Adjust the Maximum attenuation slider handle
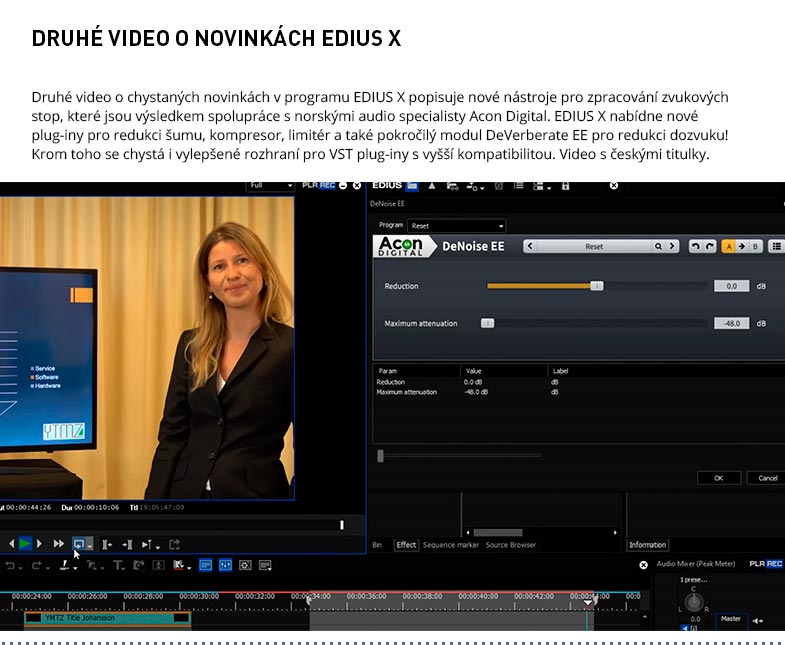Viewport: 785px width, 645px height. click(x=488, y=324)
